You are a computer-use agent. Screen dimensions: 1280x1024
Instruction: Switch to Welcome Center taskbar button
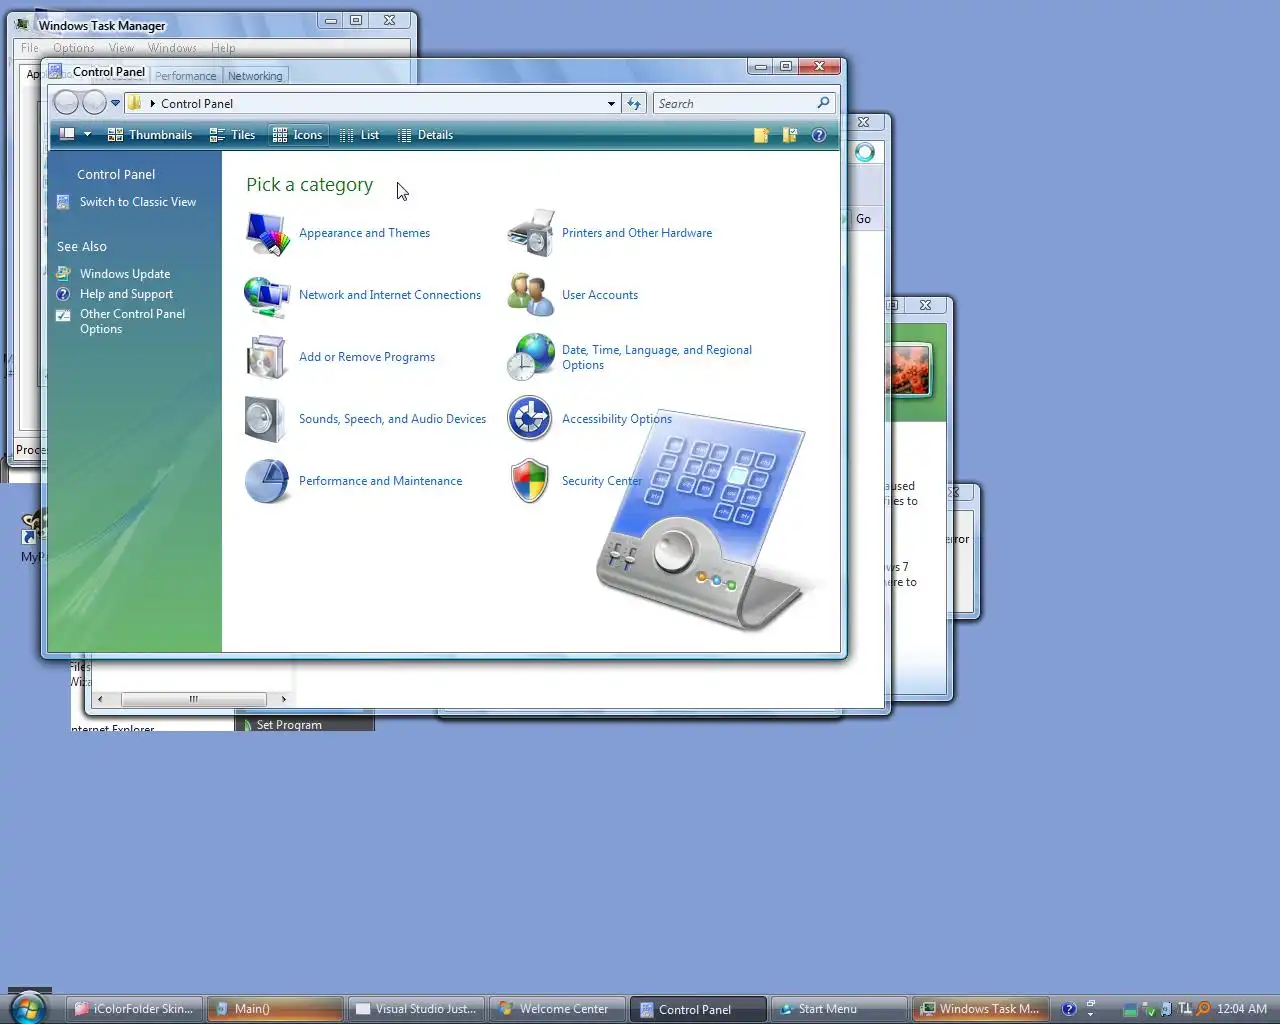[x=557, y=1009]
